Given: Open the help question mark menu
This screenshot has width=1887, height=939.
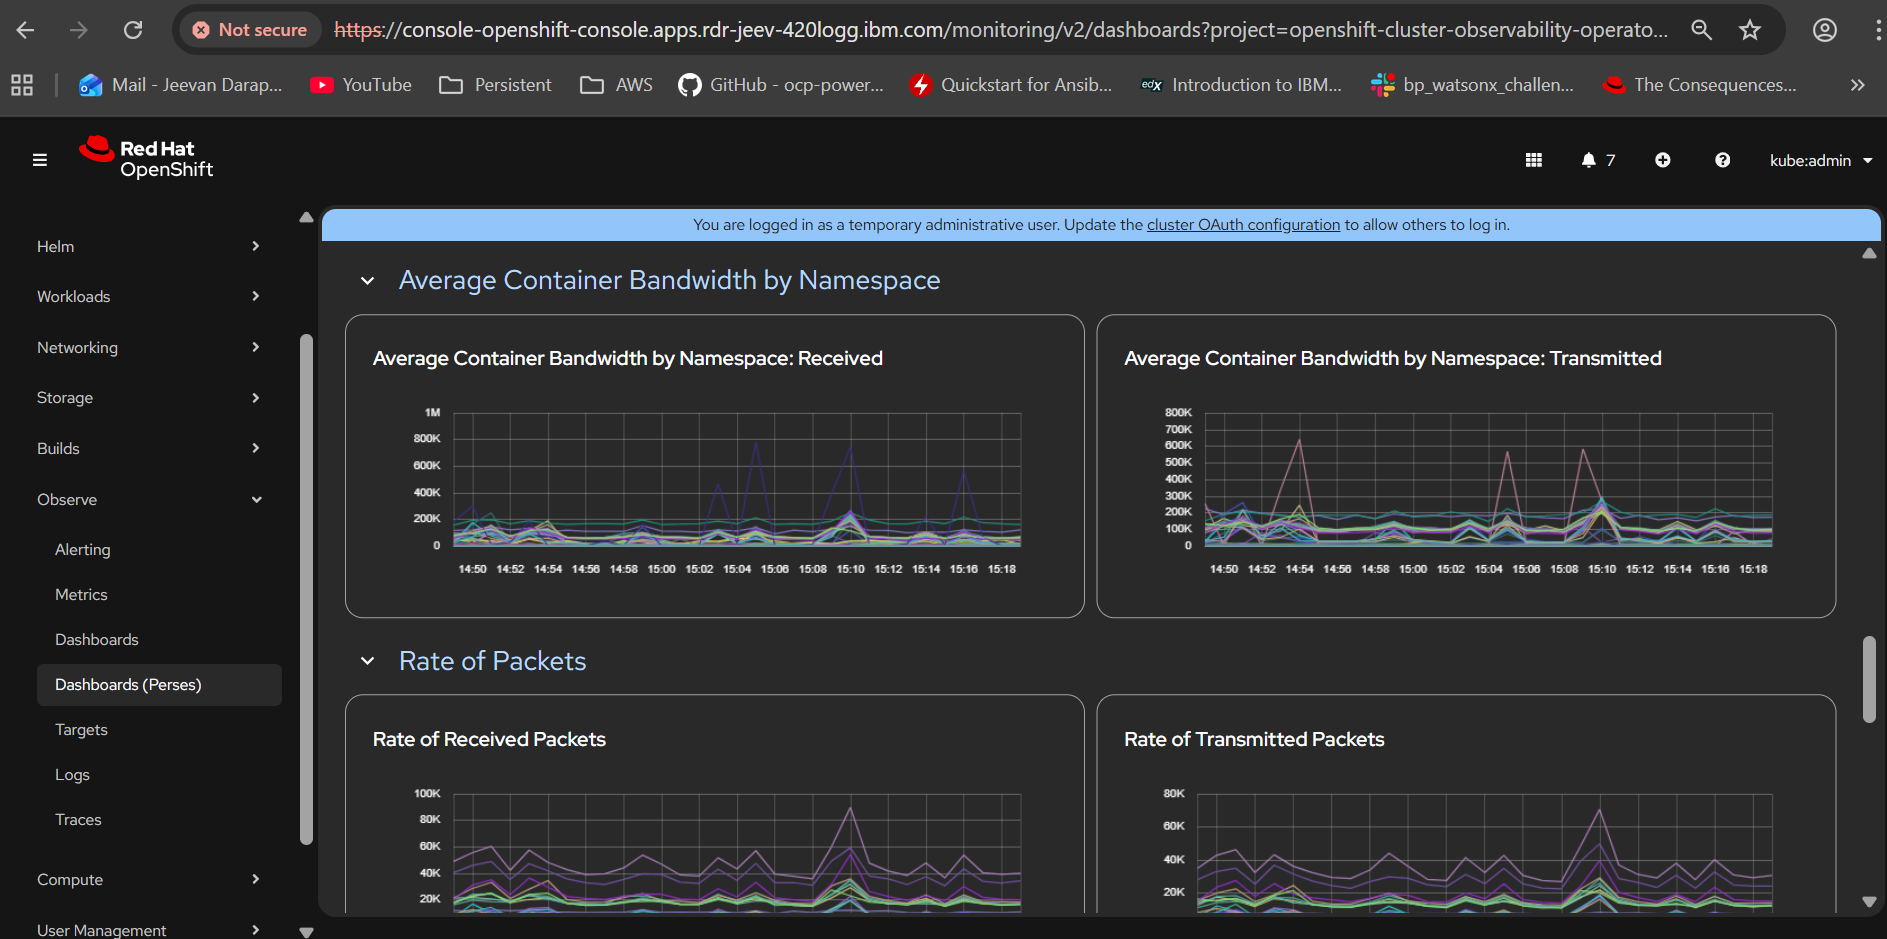Looking at the screenshot, I should click(x=1722, y=160).
